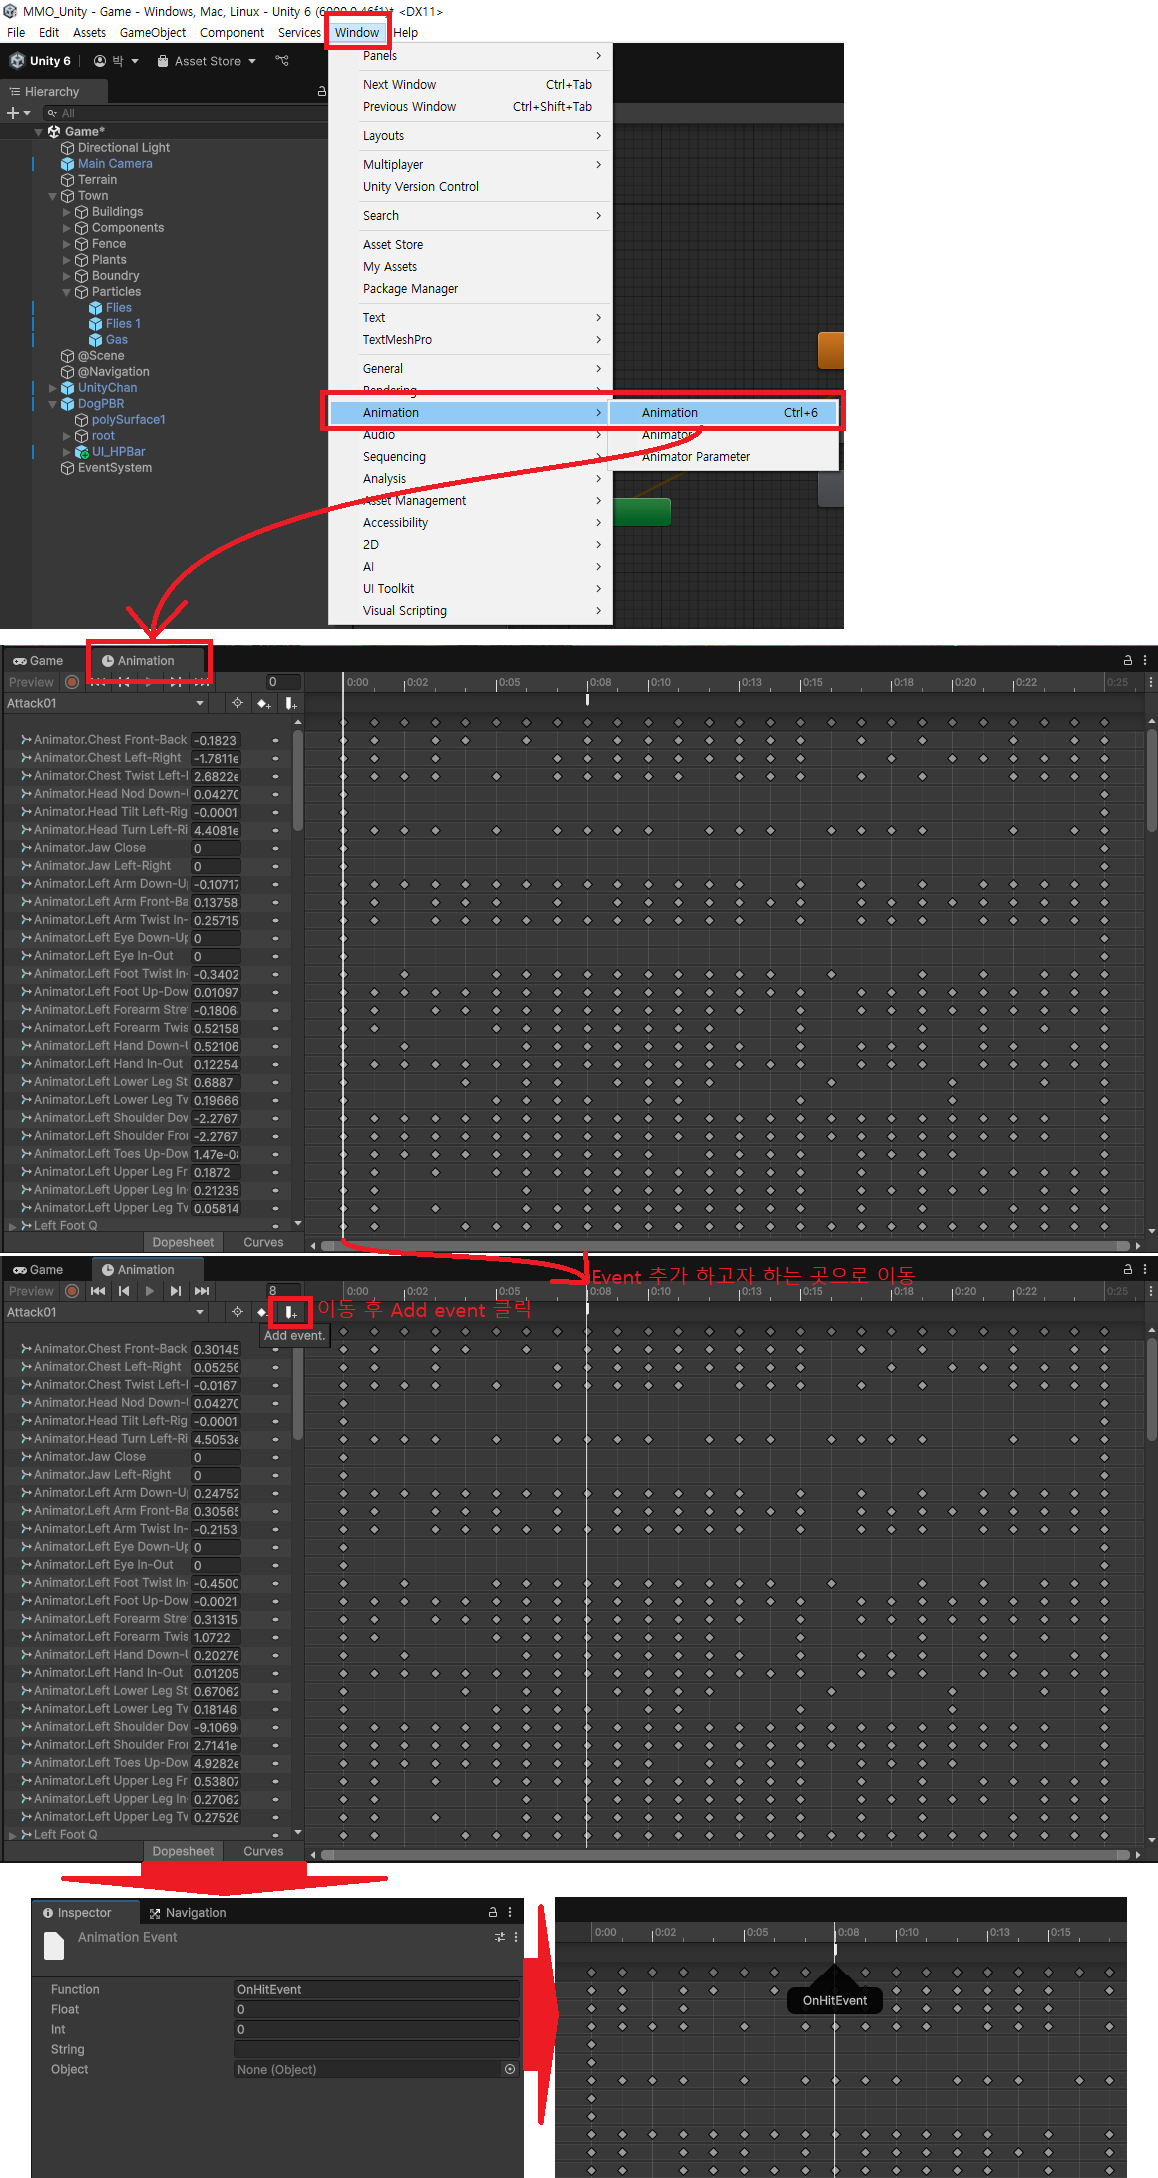Click Dopesheet button in upper Animation window
Image resolution: width=1158 pixels, height=2178 pixels.
(183, 1242)
